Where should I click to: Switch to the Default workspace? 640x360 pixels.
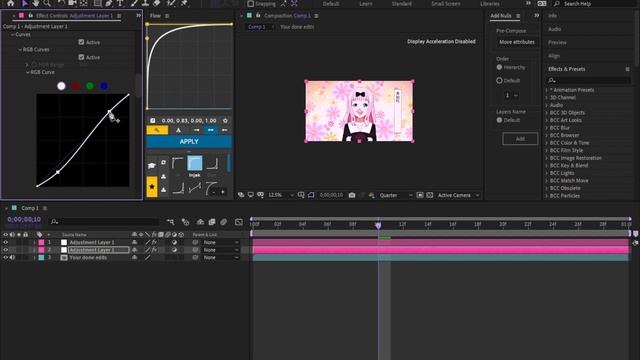[x=331, y=4]
